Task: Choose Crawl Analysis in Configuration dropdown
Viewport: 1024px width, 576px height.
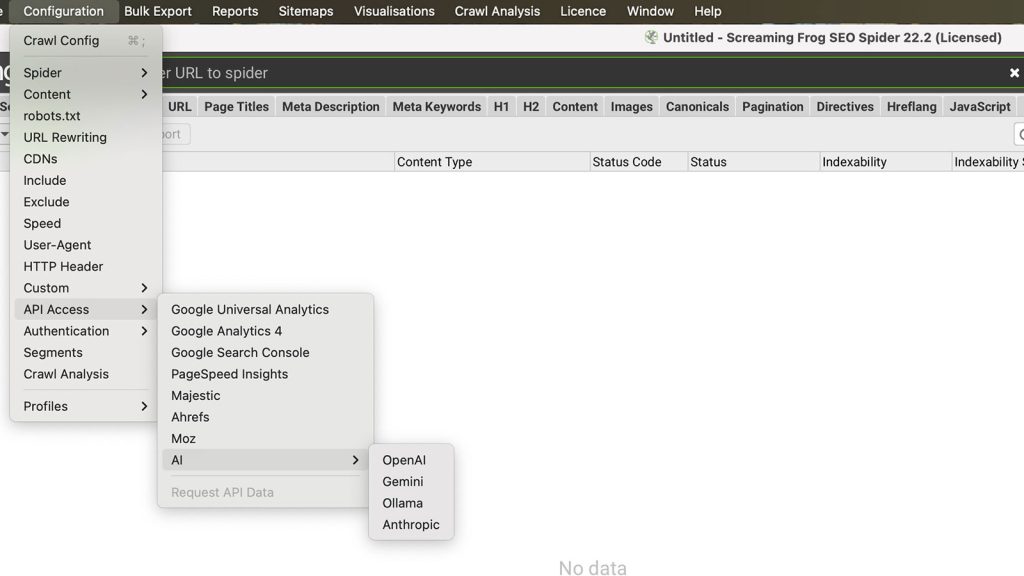Action: pos(86,374)
